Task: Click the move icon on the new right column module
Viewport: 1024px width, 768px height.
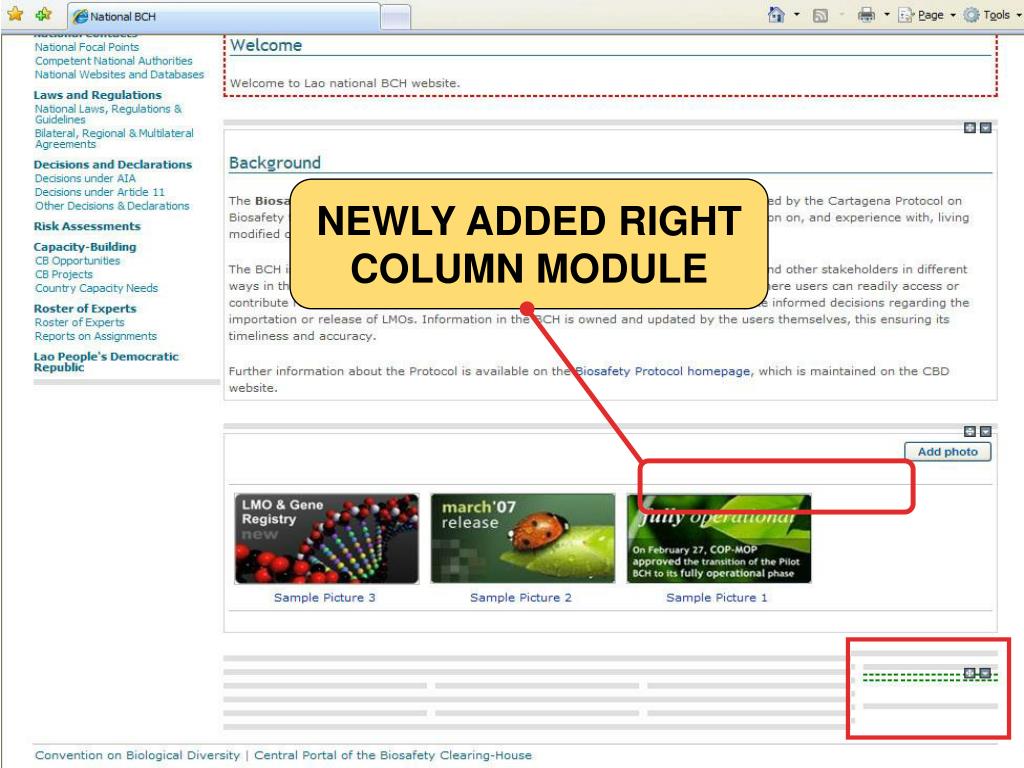Action: (x=970, y=673)
